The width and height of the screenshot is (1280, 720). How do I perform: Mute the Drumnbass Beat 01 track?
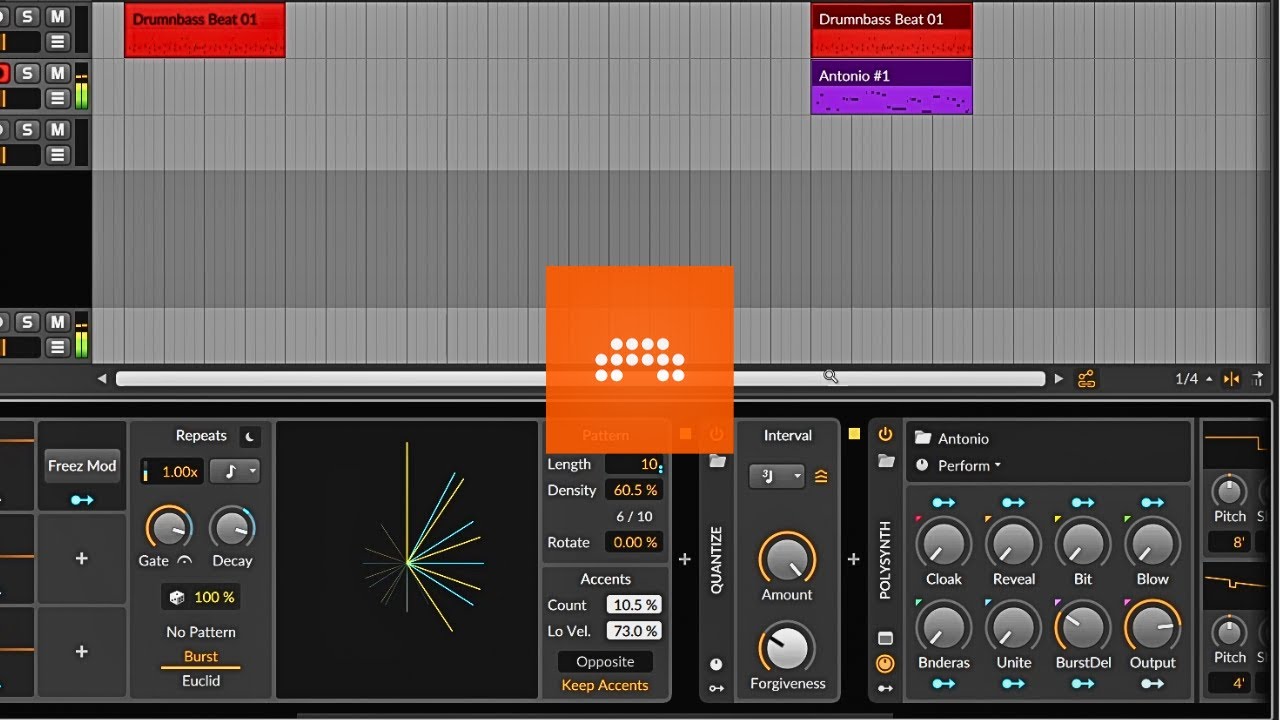point(58,16)
